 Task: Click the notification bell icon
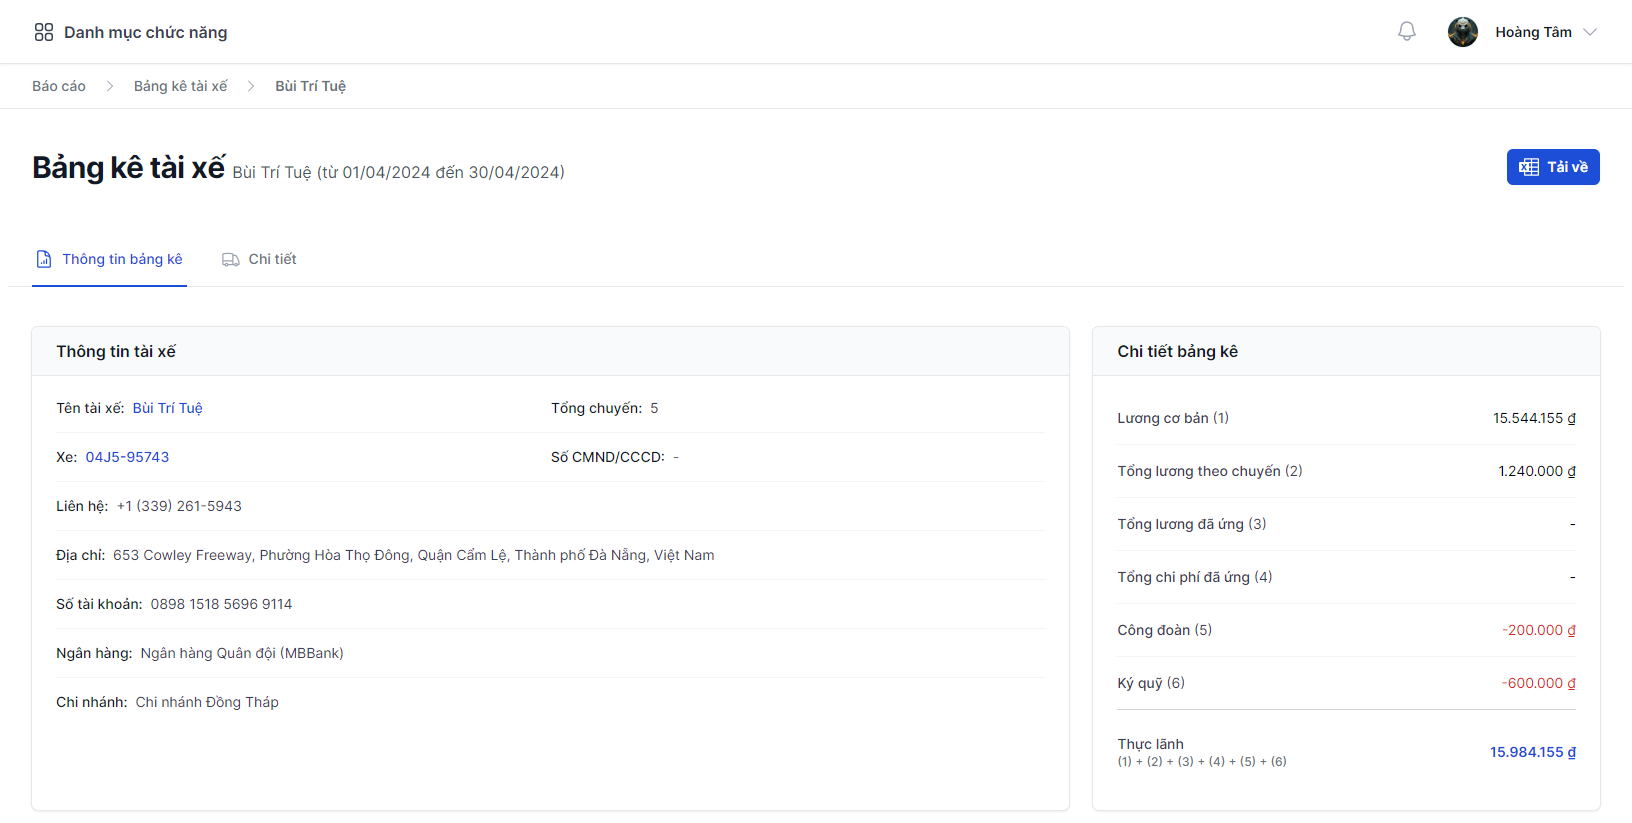click(1406, 32)
